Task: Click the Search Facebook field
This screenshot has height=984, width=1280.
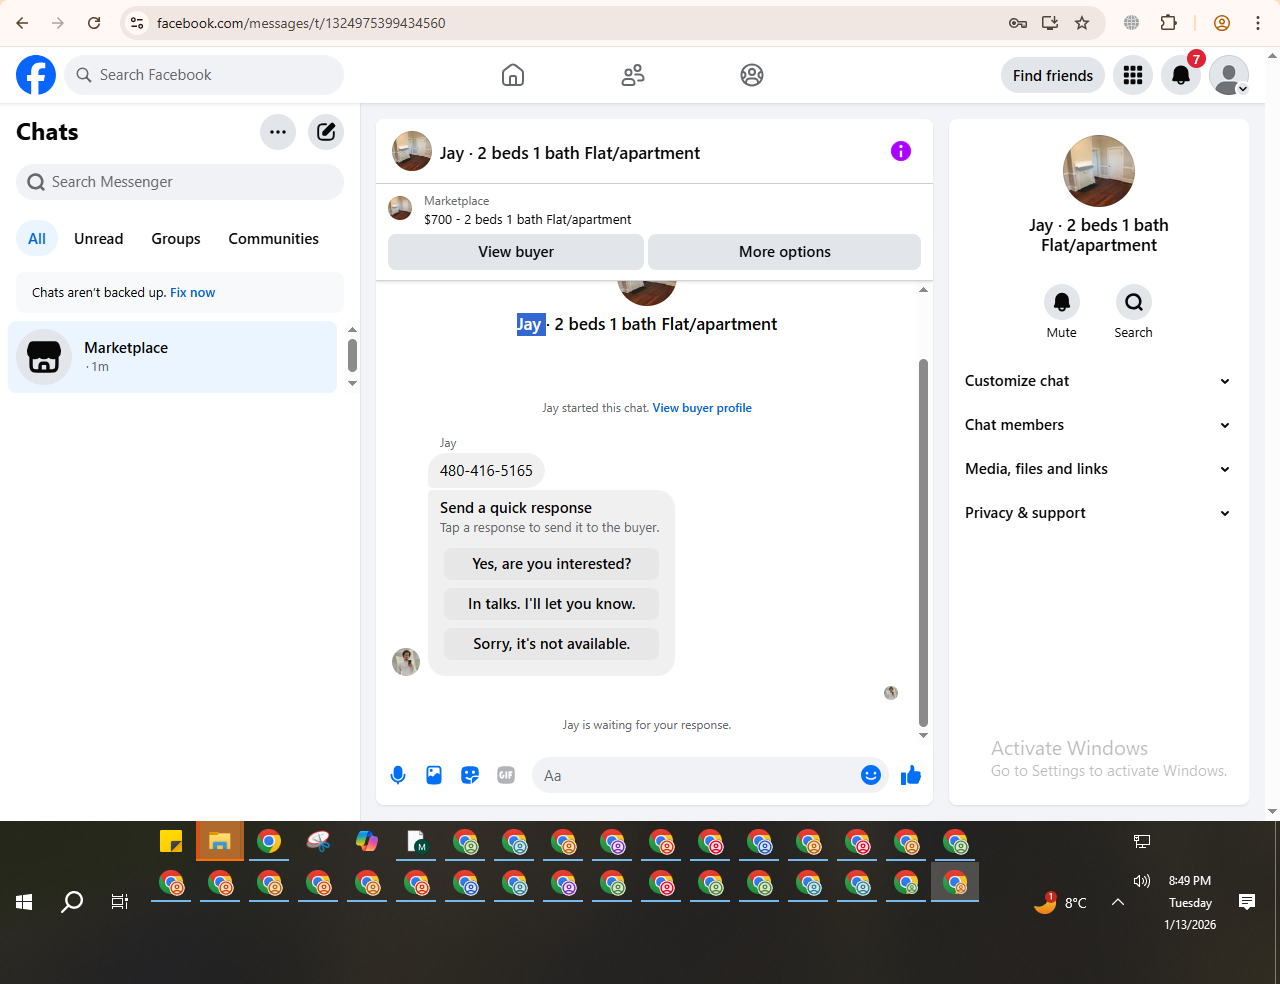Action: pyautogui.click(x=204, y=75)
